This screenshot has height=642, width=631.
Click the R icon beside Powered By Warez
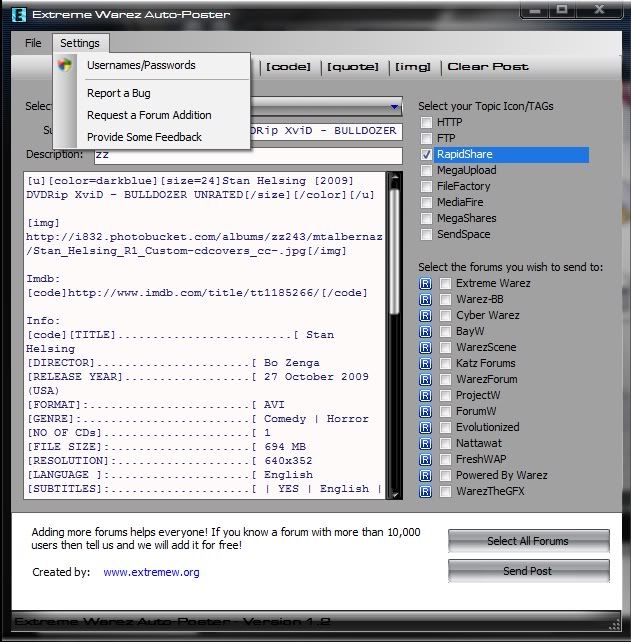[425, 475]
